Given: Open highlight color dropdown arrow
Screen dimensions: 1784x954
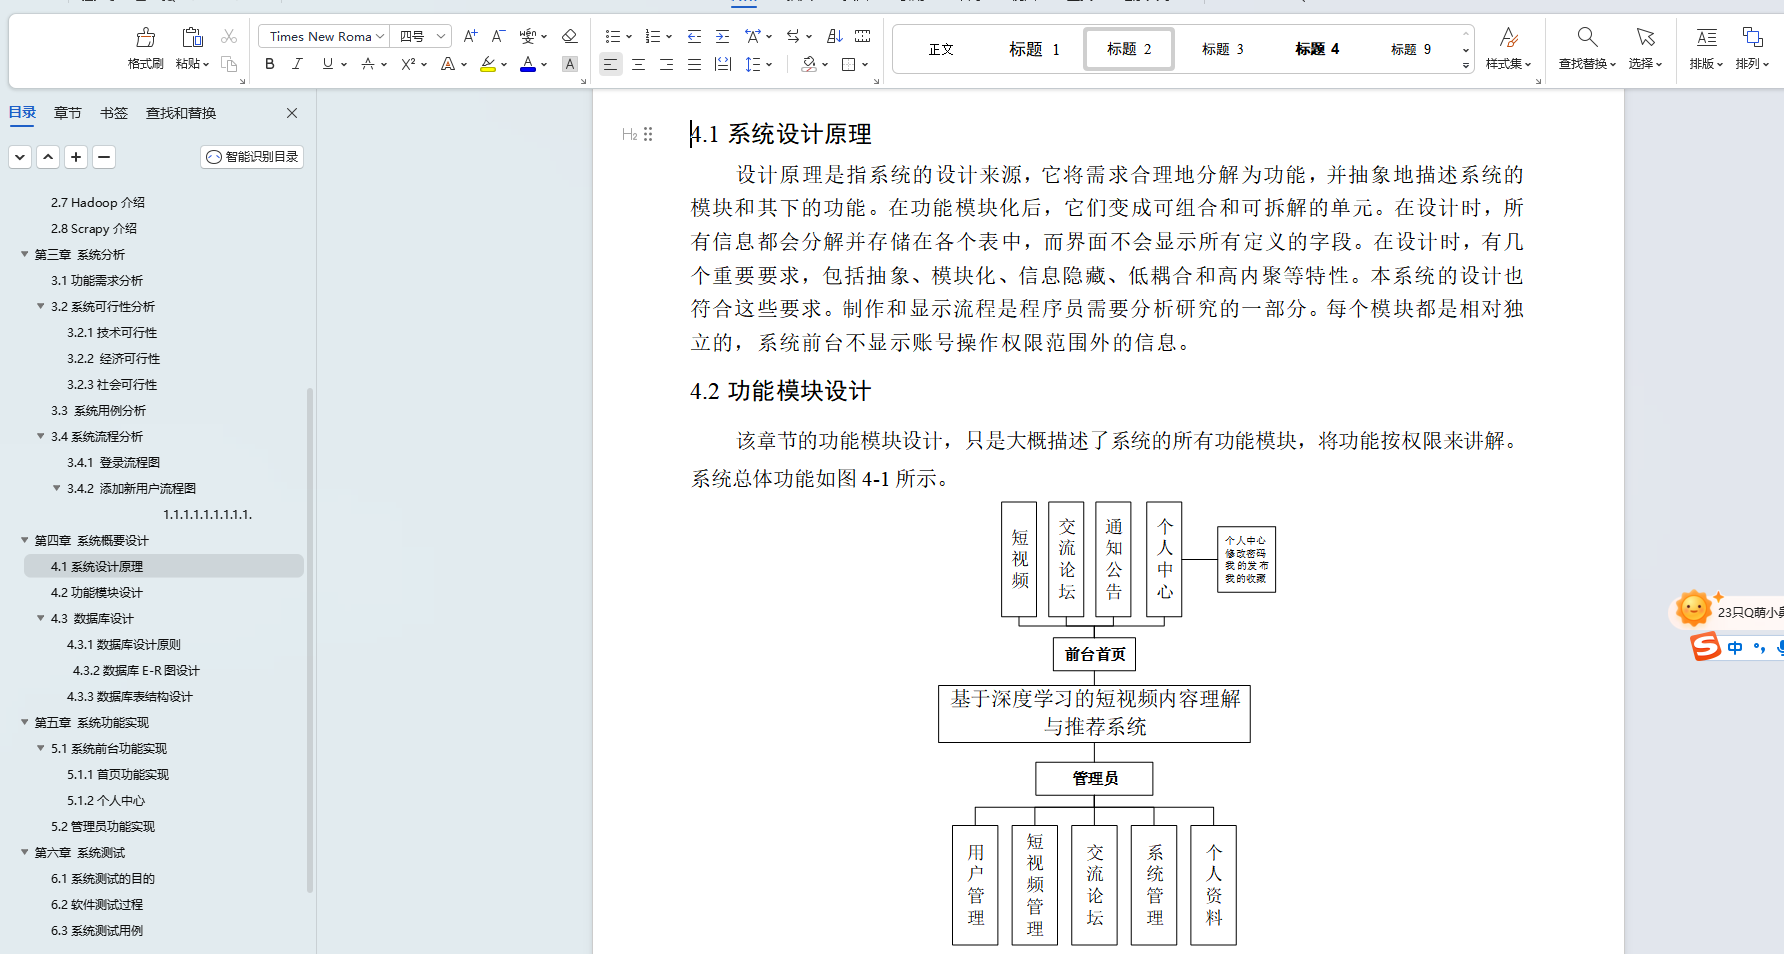Looking at the screenshot, I should tap(504, 64).
